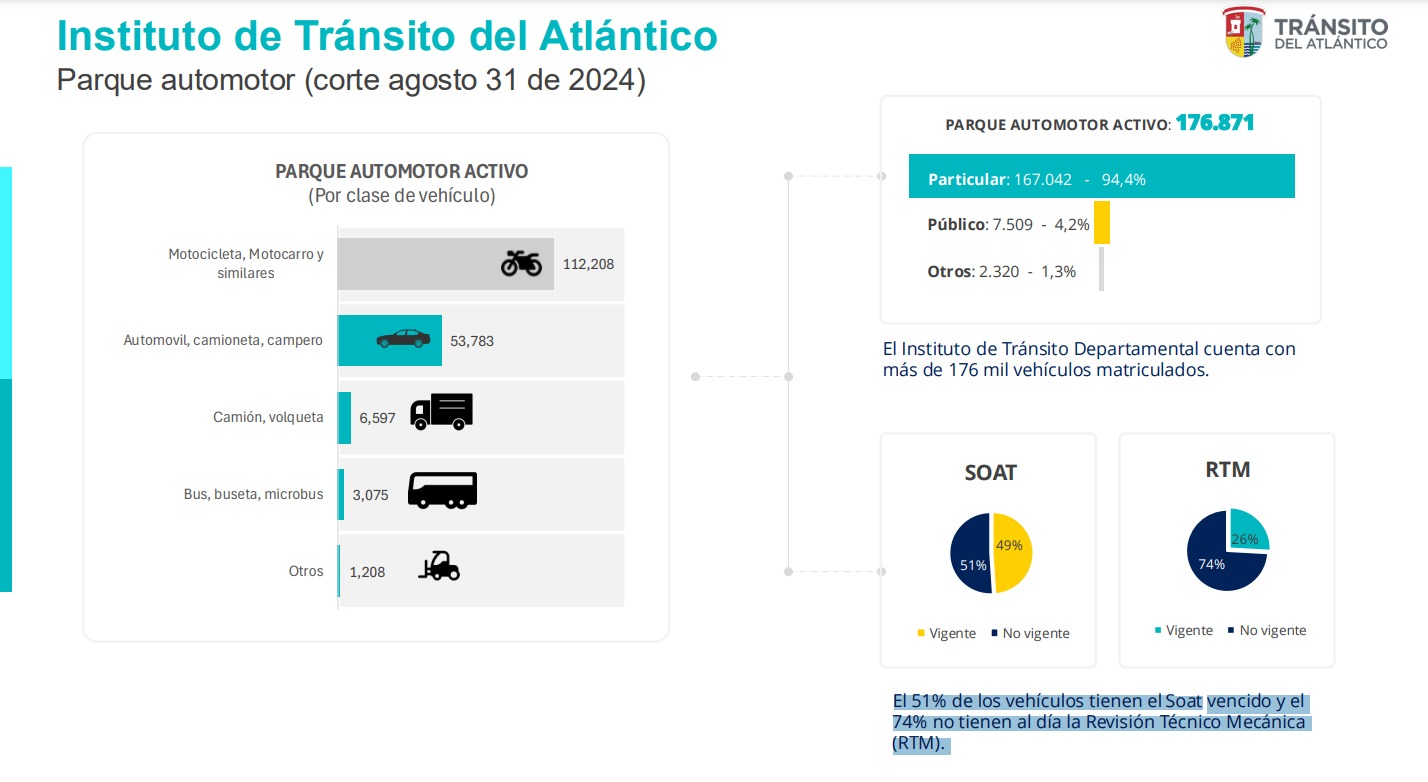Click "Vigente" label under the SOAT pie
1428x782 pixels.
pyautogui.click(x=952, y=633)
